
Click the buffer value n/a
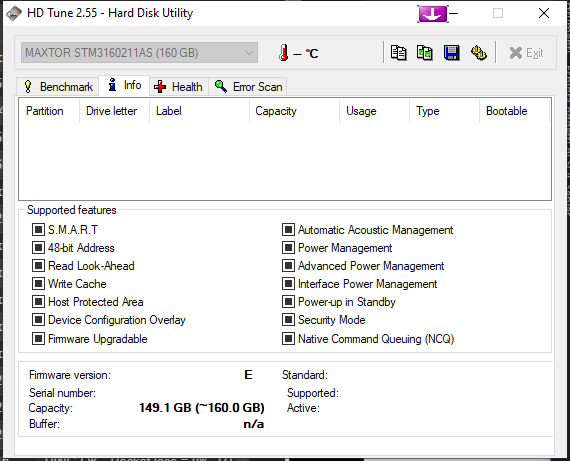pos(254,424)
